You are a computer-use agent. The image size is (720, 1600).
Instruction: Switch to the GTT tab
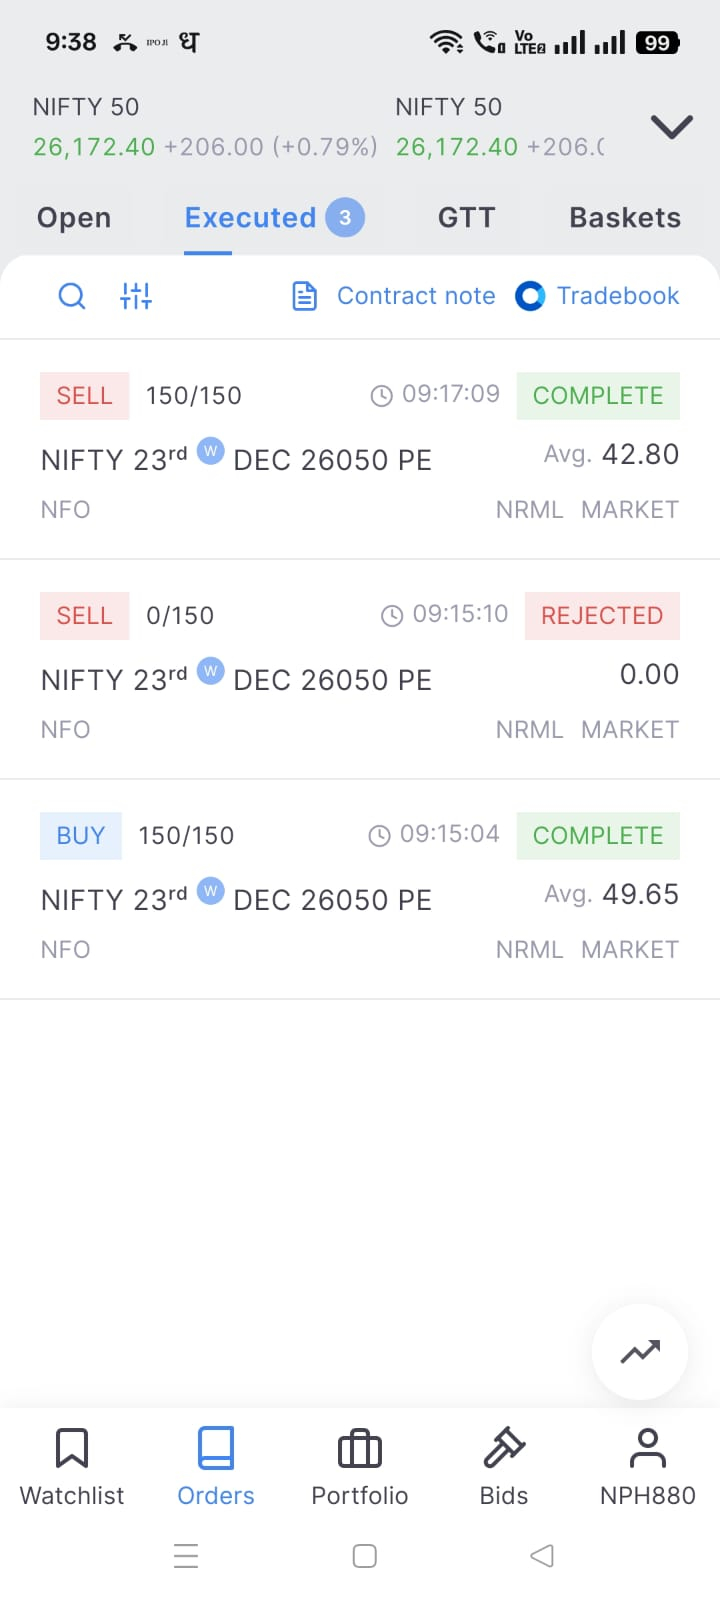tap(466, 218)
